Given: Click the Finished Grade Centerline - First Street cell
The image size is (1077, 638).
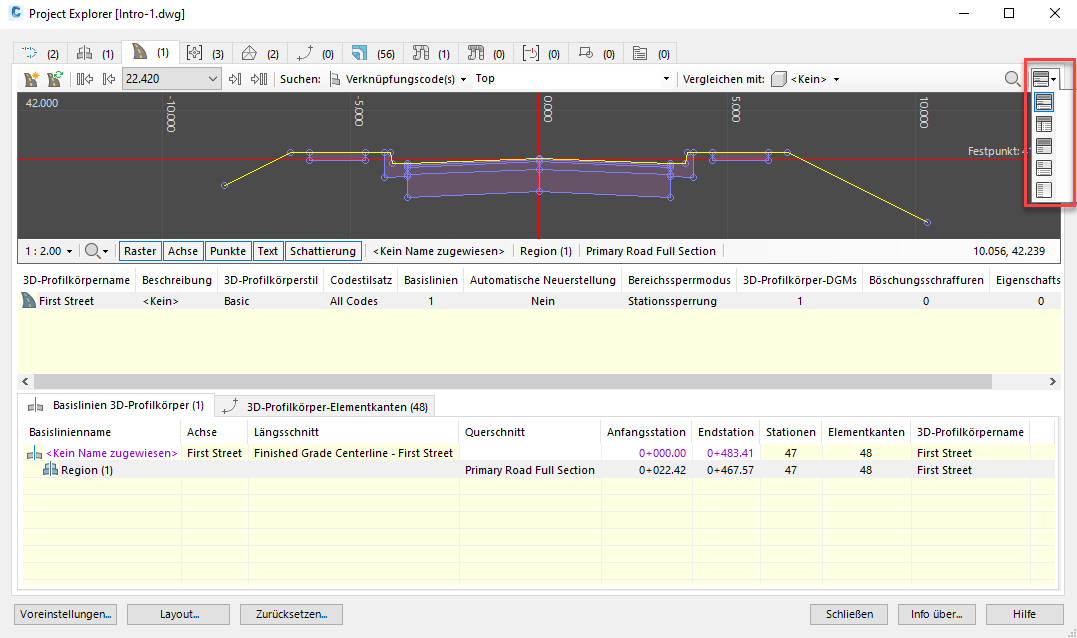Looking at the screenshot, I should tap(353, 453).
